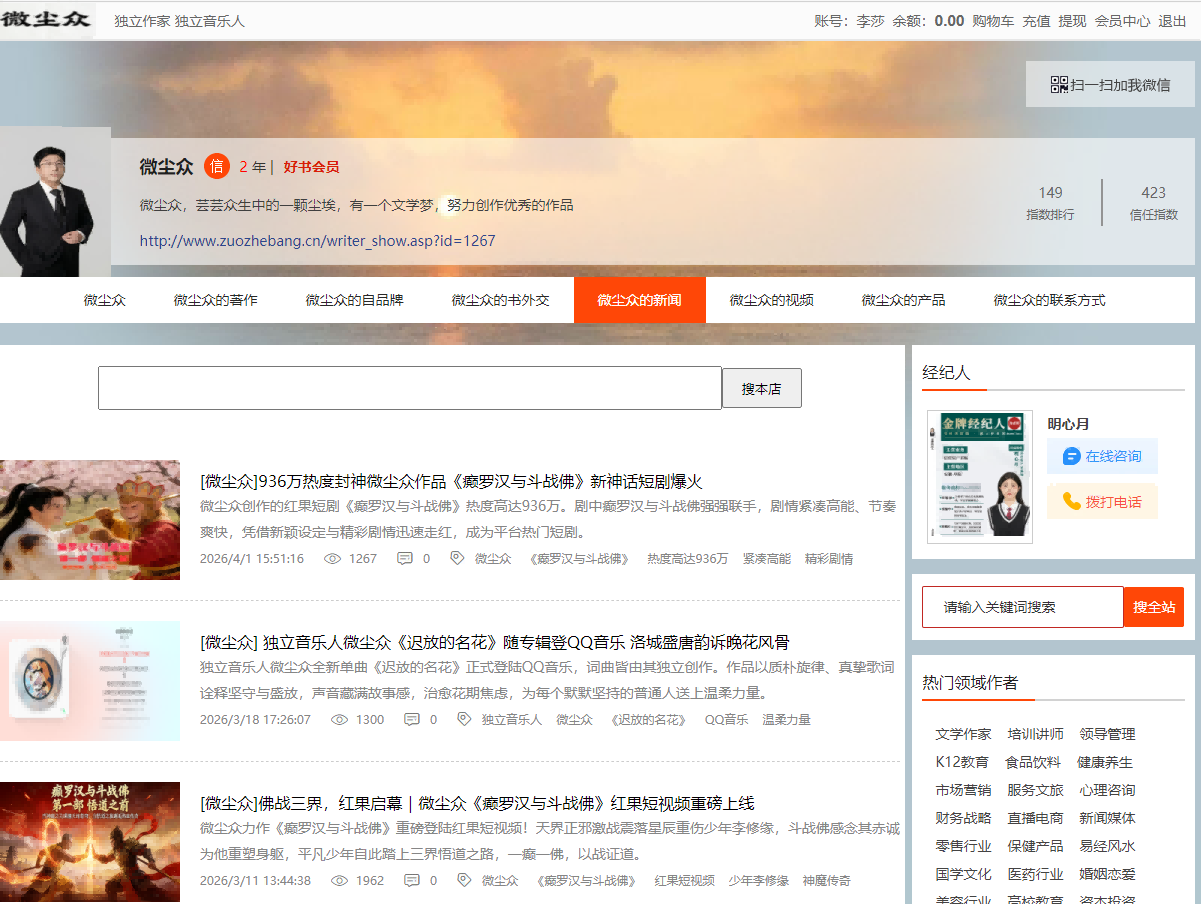This screenshot has width=1201, height=904.
Task: Click the orange 信 verification badge
Action: [216, 167]
